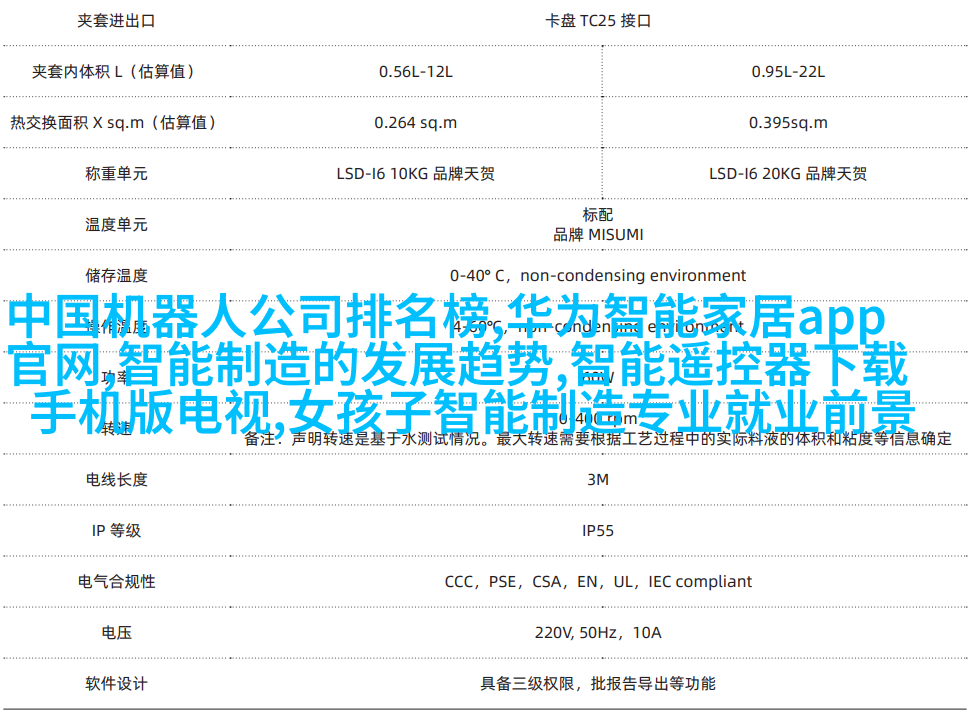Select the '具备三级权限，批报告导出等功能' cell

click(x=598, y=684)
